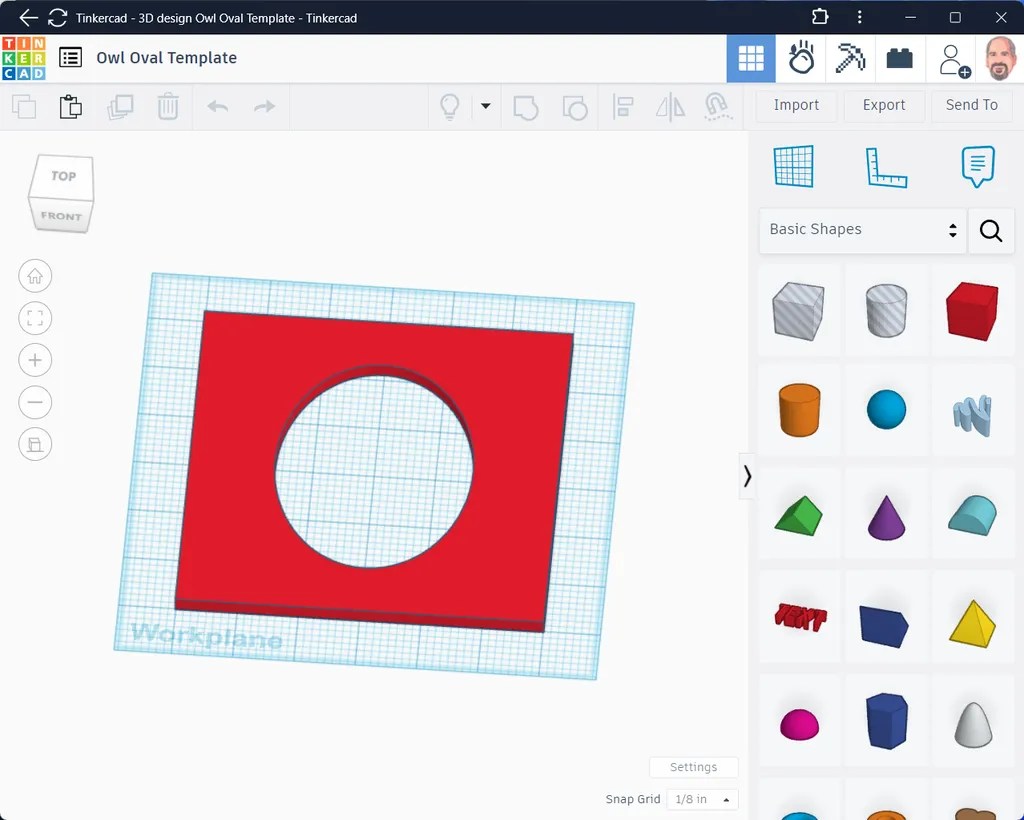Click the Zoom out minus button
Viewport: 1024px width, 820px height.
pyautogui.click(x=35, y=402)
